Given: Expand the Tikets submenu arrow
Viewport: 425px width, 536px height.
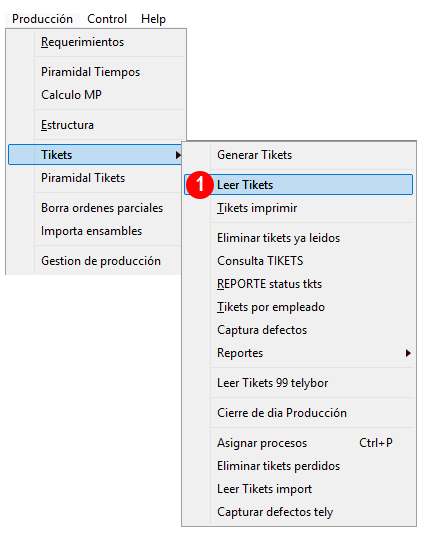Looking at the screenshot, I should coord(177,155).
